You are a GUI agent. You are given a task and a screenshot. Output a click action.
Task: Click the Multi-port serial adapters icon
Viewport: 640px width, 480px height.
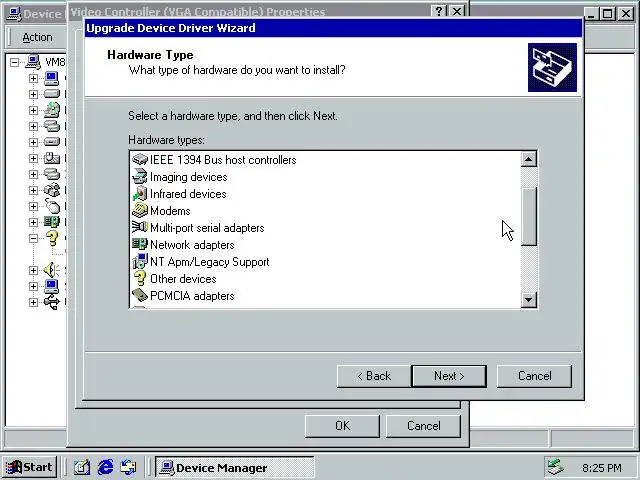tap(140, 227)
